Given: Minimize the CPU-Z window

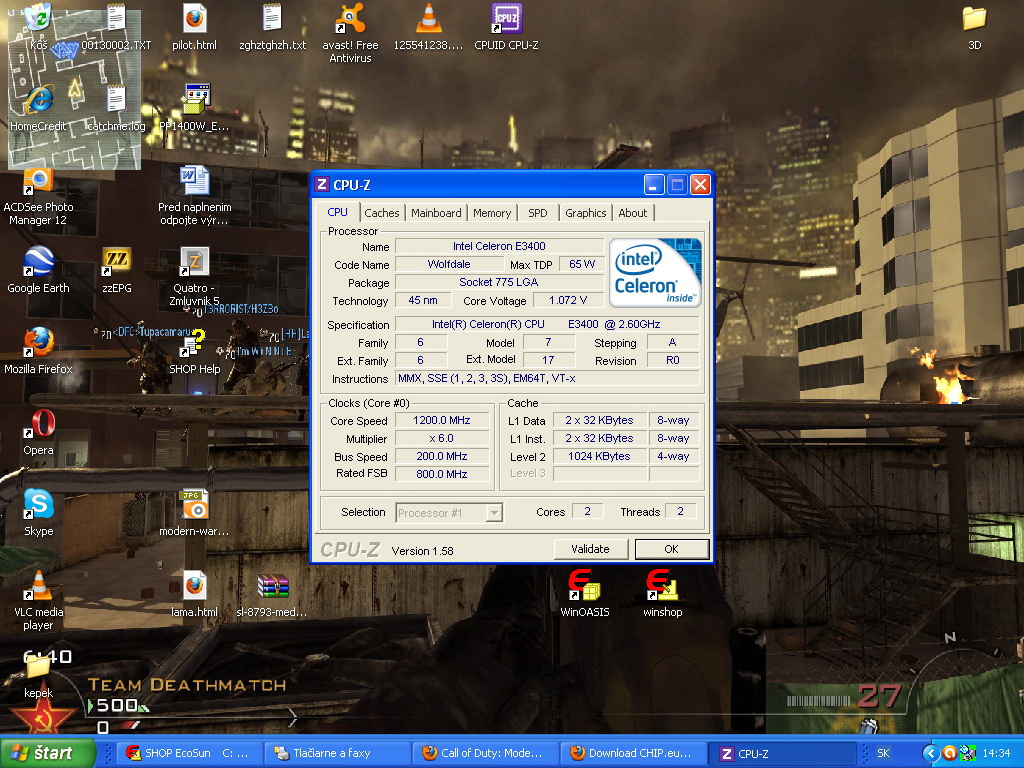Looking at the screenshot, I should 654,185.
